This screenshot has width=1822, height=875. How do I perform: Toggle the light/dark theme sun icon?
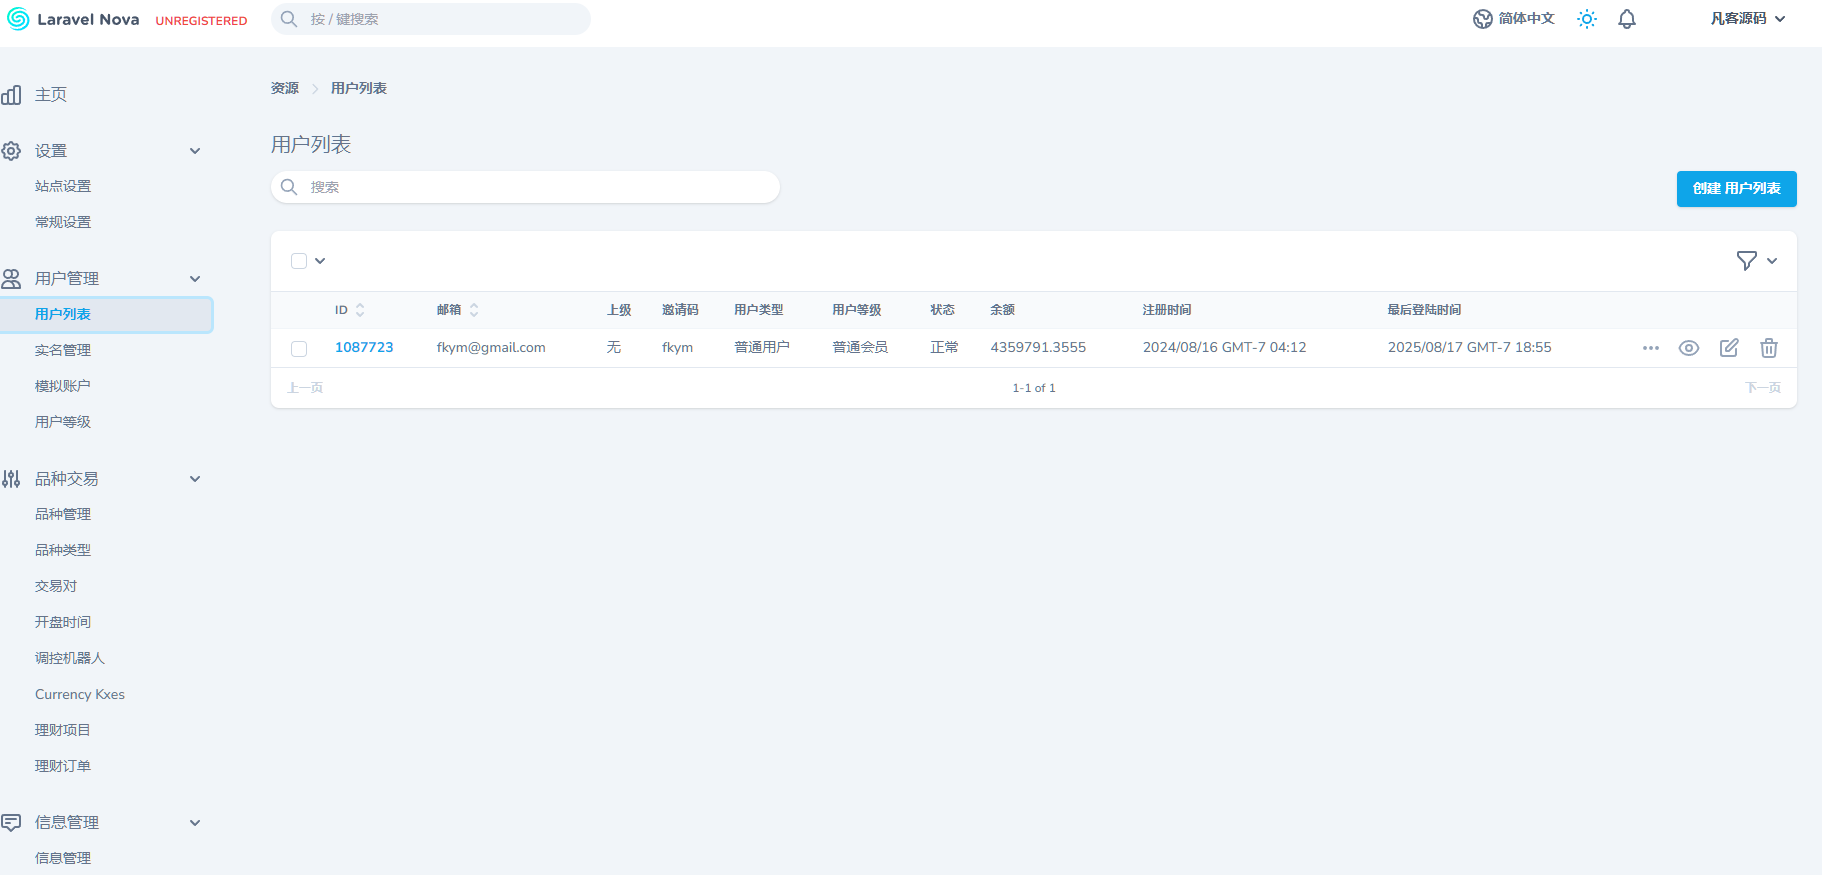(x=1587, y=19)
